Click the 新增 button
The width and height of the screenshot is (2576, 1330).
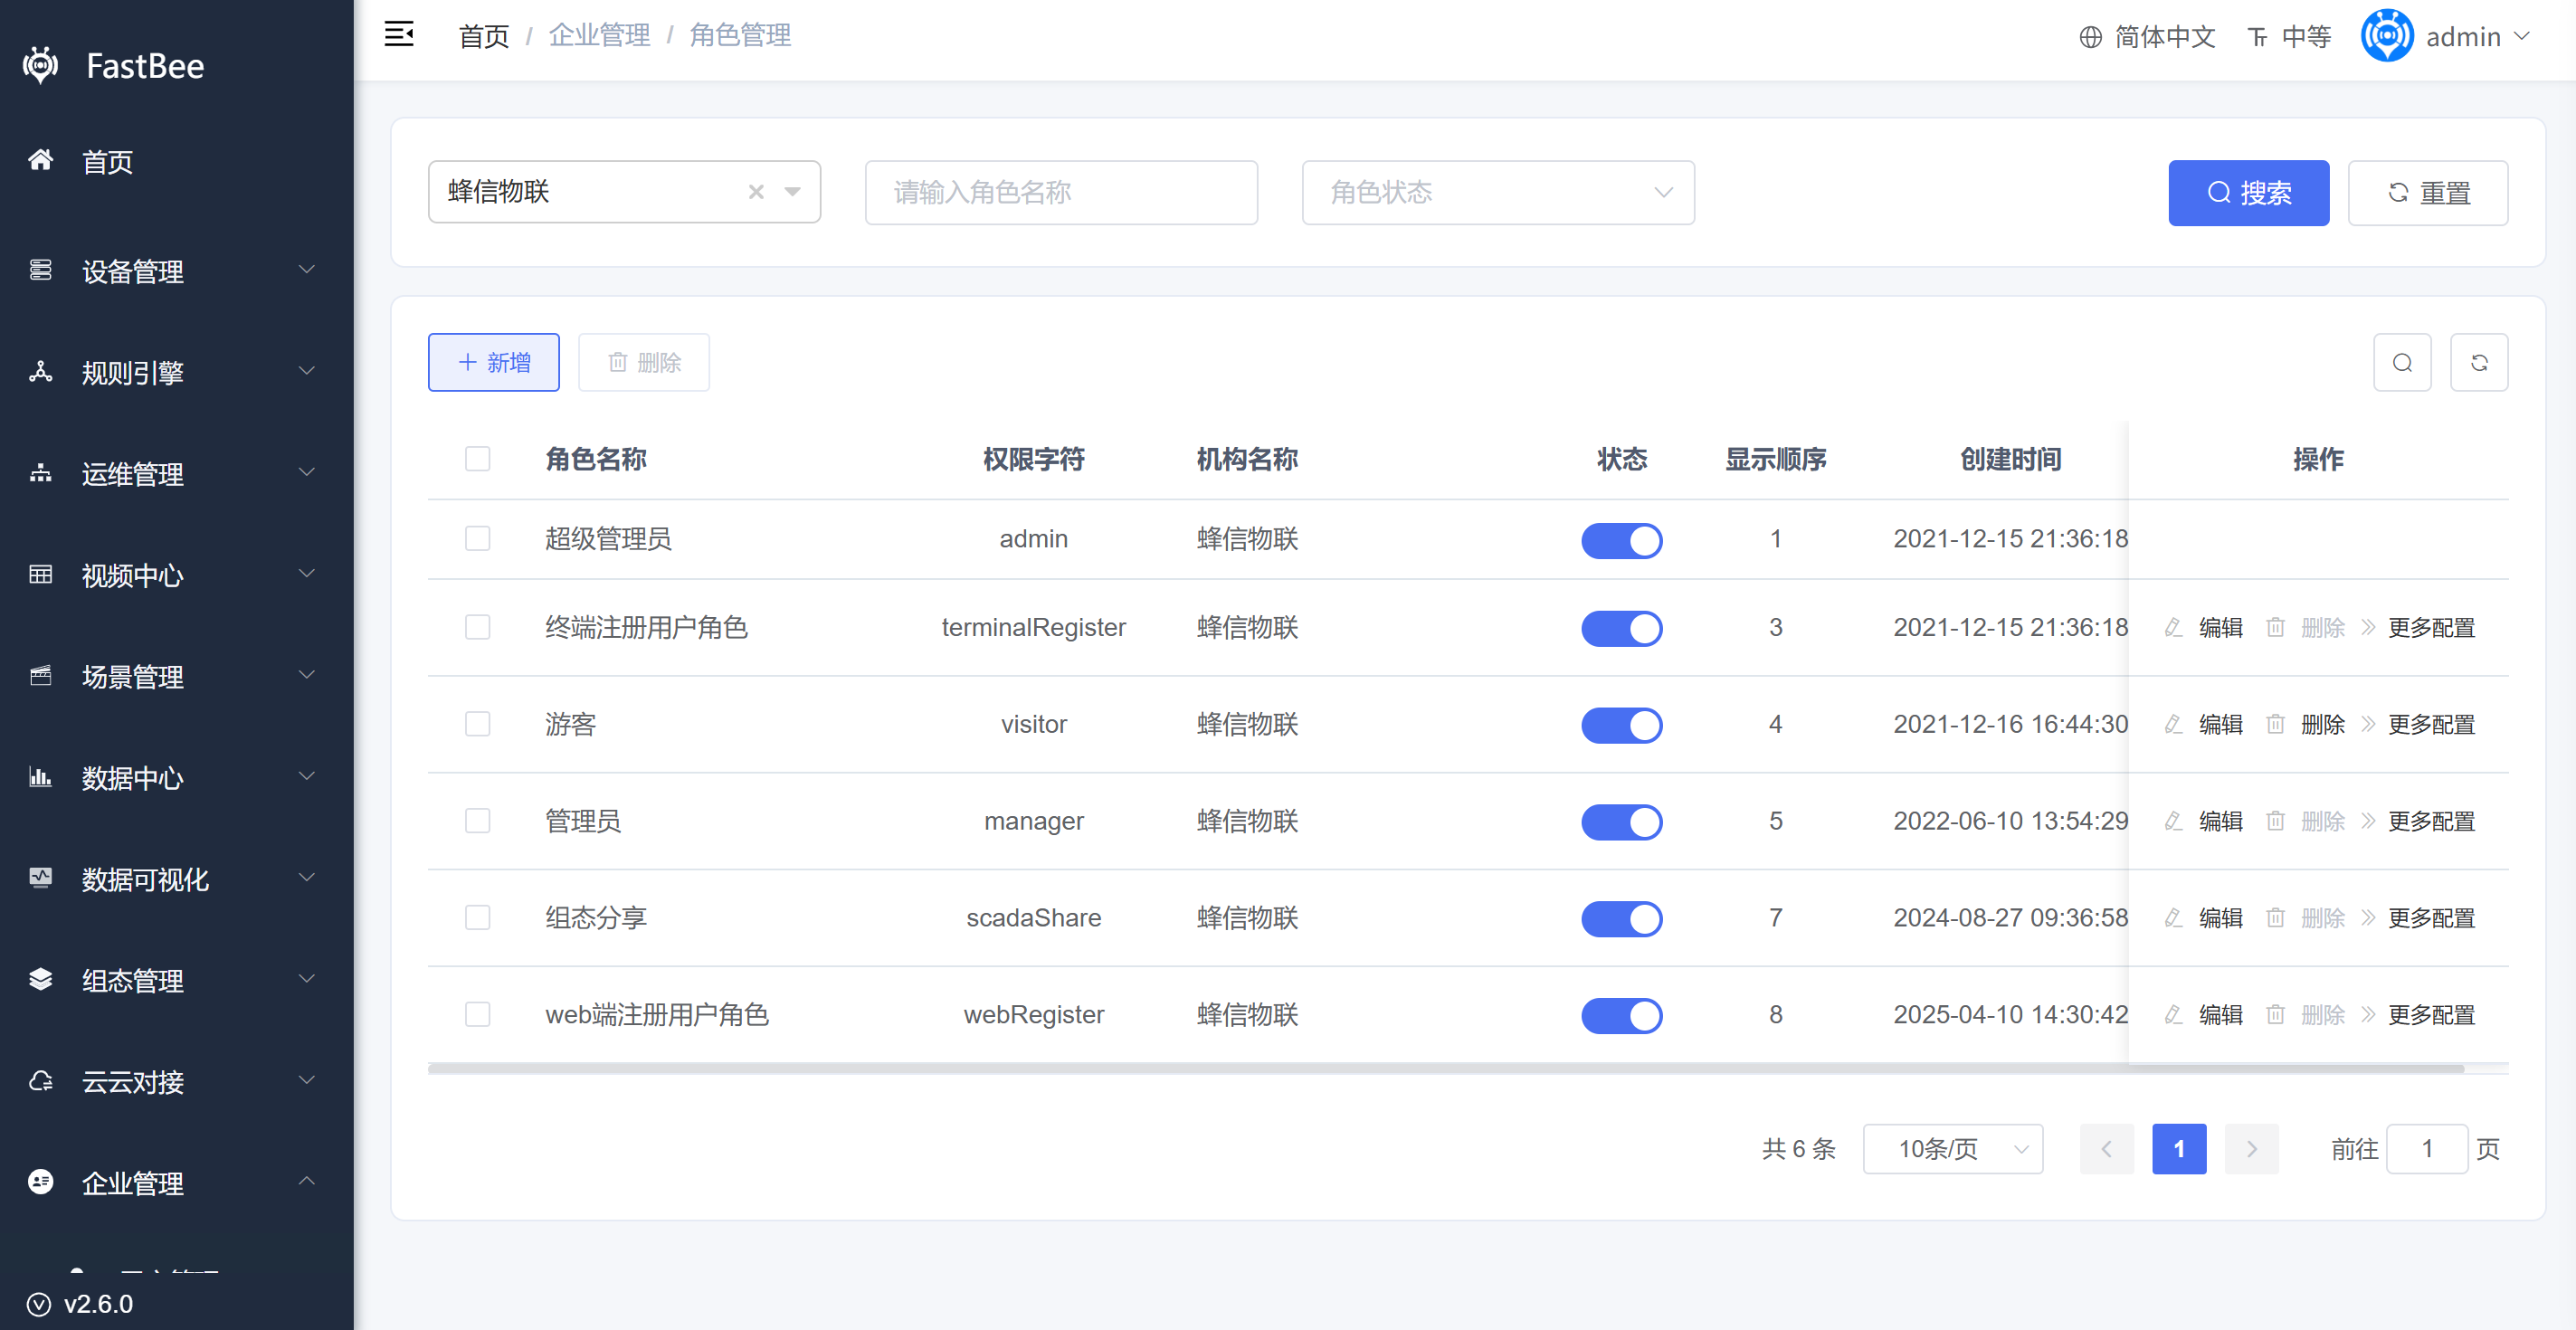tap(493, 362)
